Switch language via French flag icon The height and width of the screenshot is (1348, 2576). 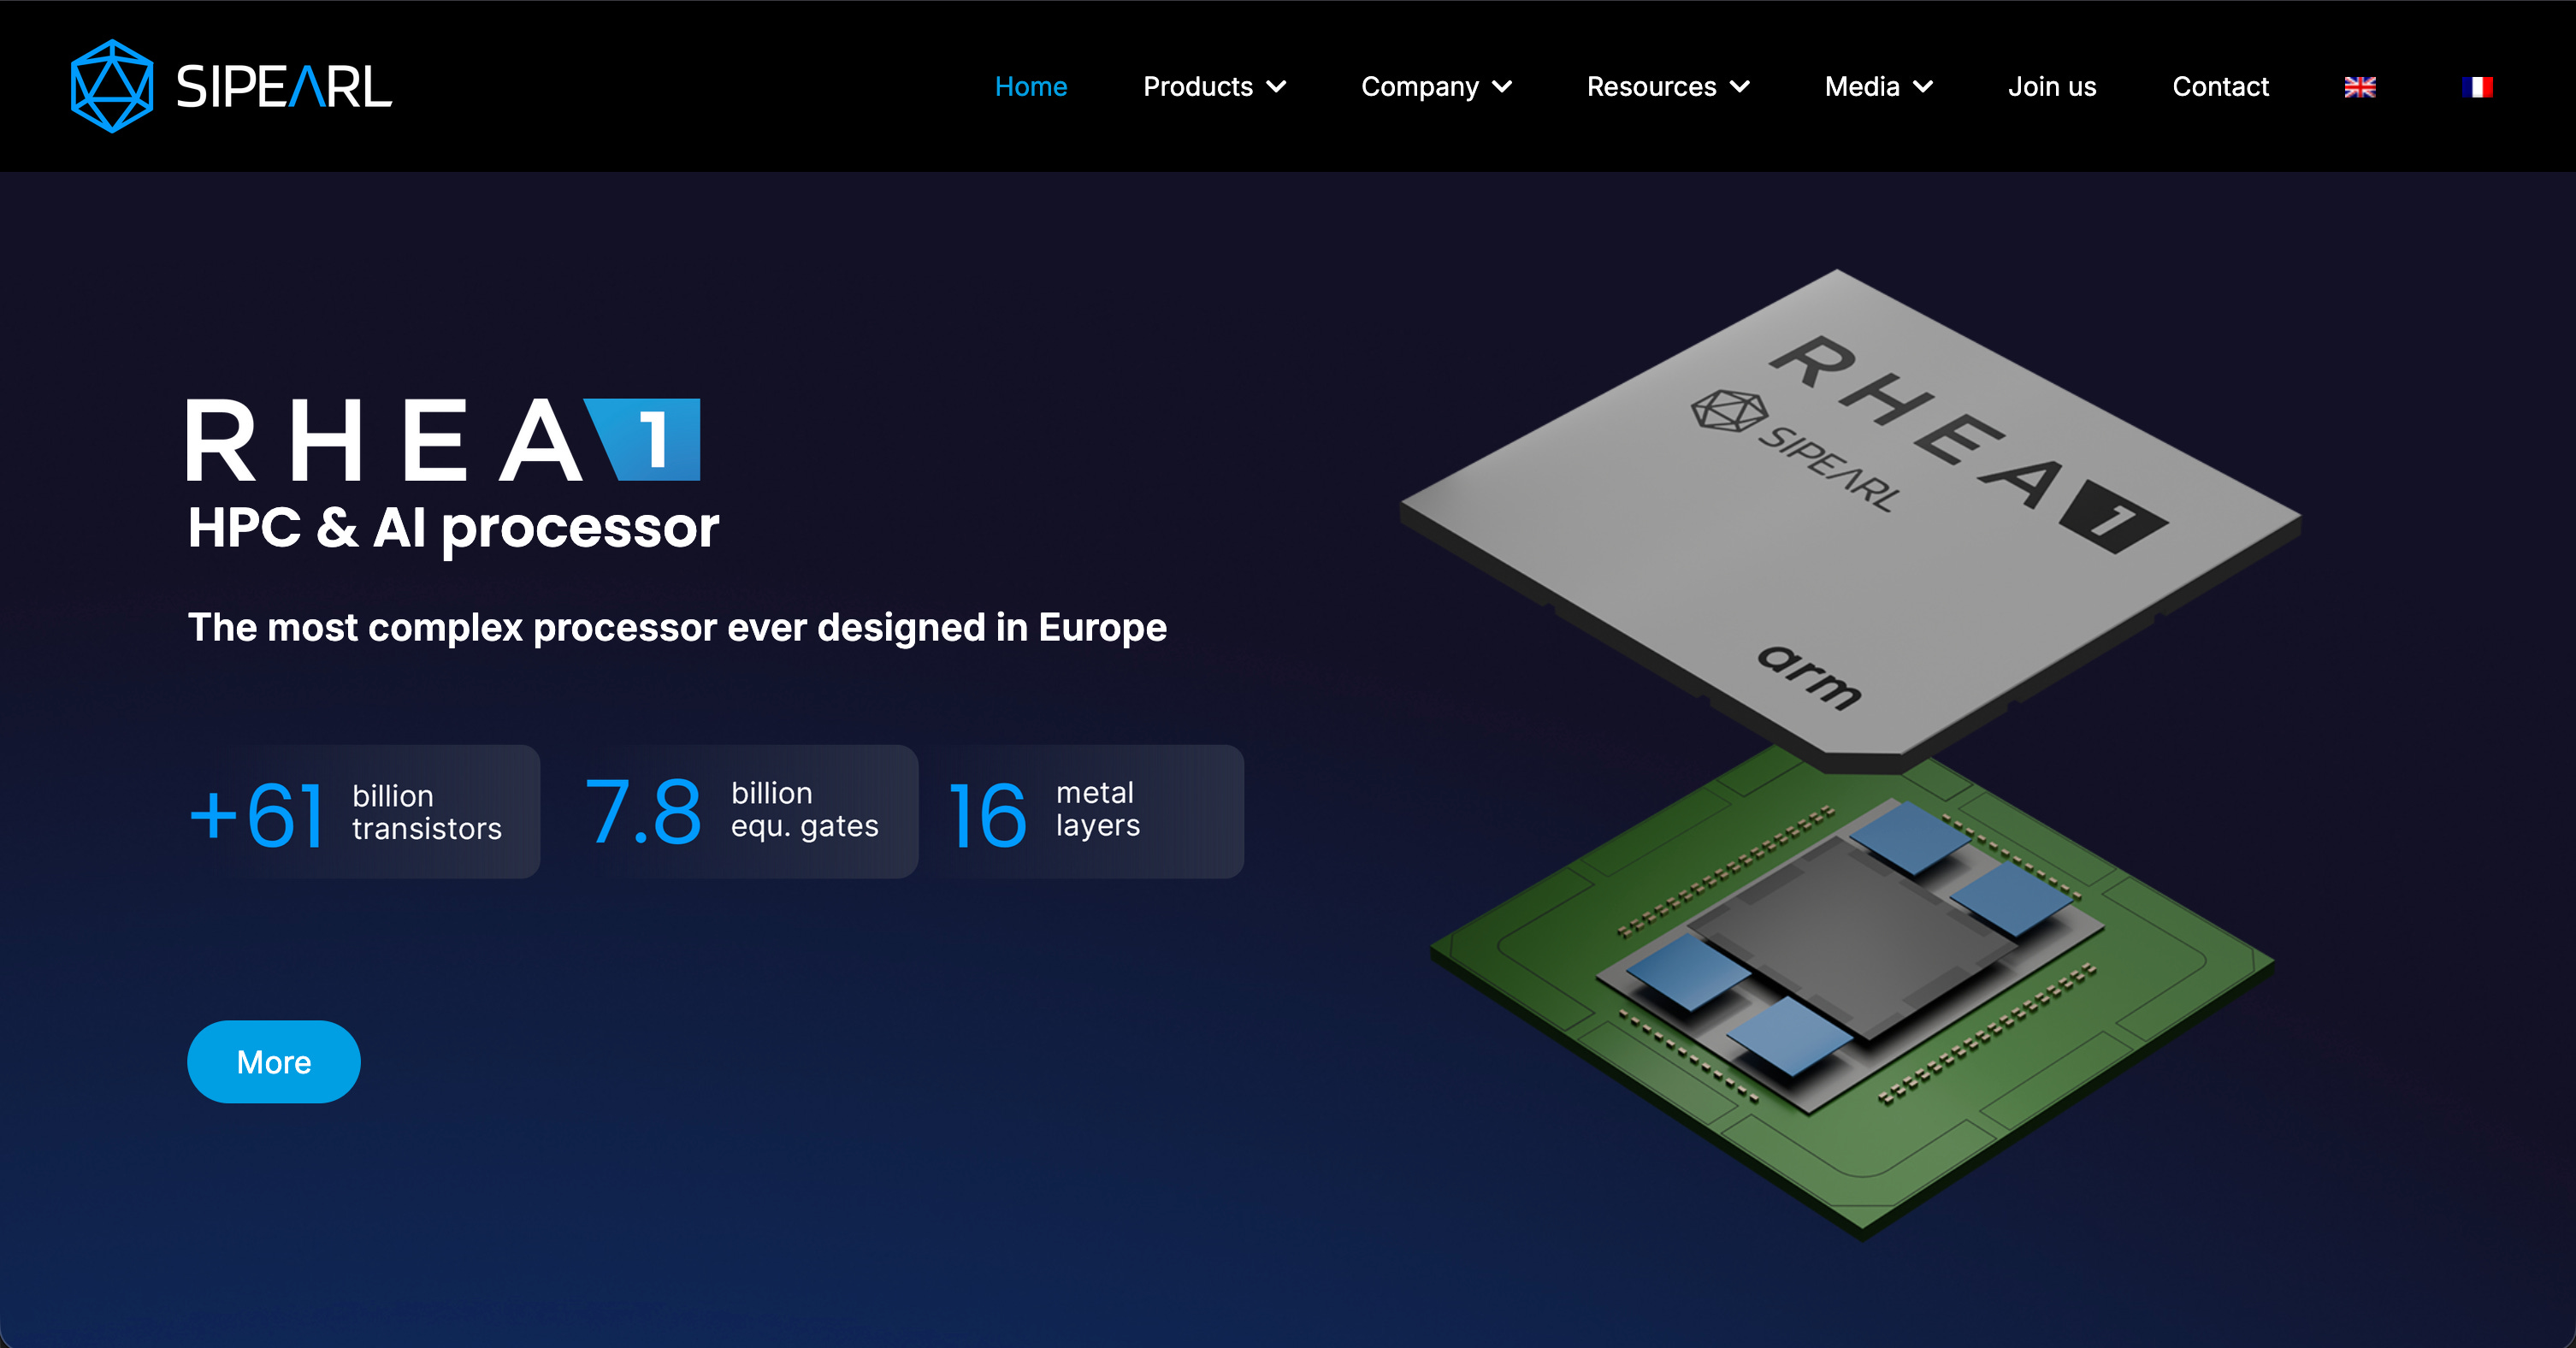(2476, 87)
